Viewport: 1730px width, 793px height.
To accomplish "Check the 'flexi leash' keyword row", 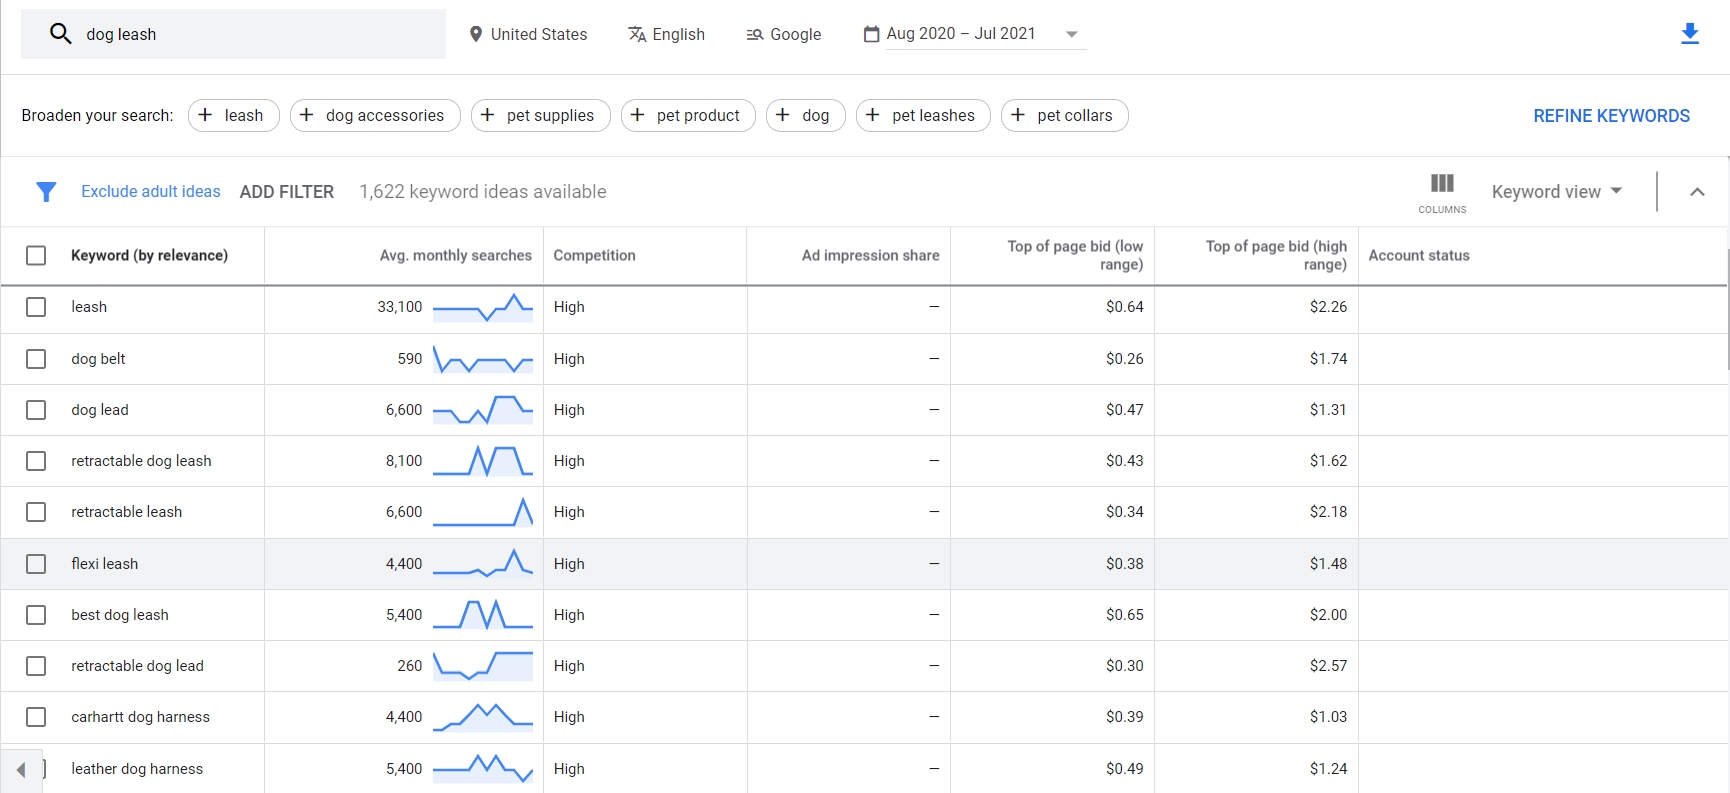I will tap(36, 564).
